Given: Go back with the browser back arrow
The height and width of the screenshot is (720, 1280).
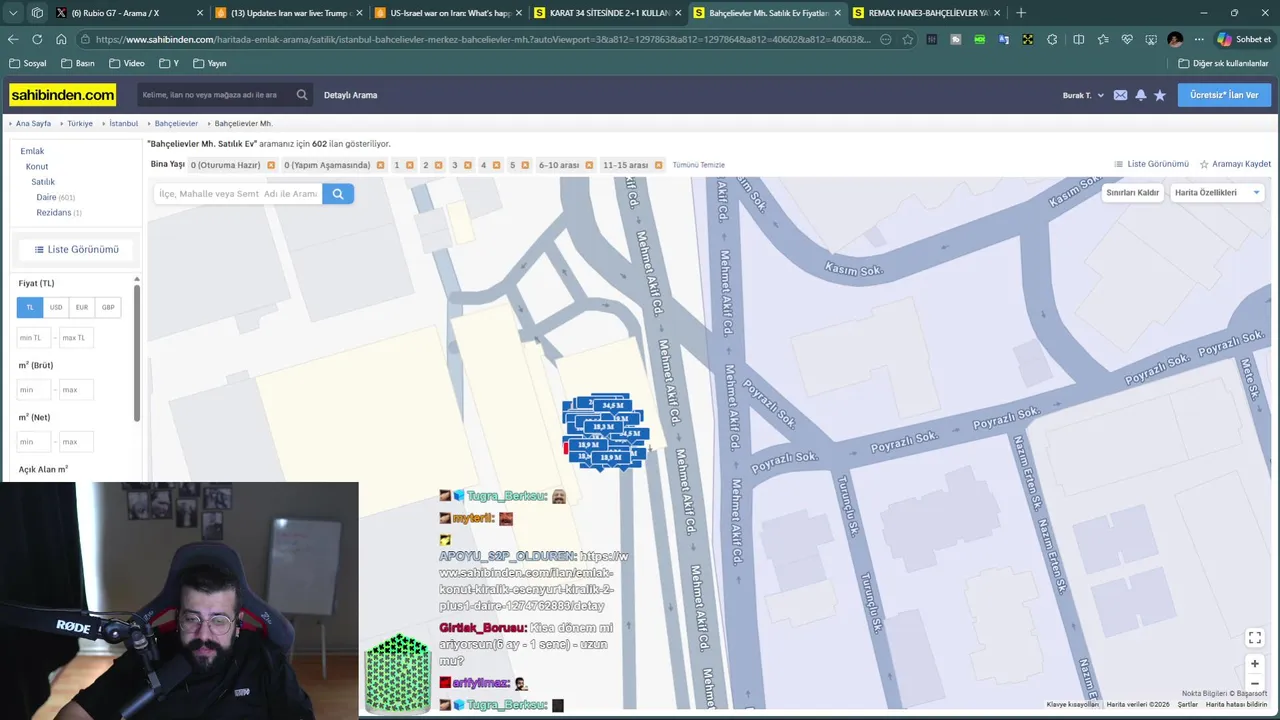Looking at the screenshot, I should (13, 39).
